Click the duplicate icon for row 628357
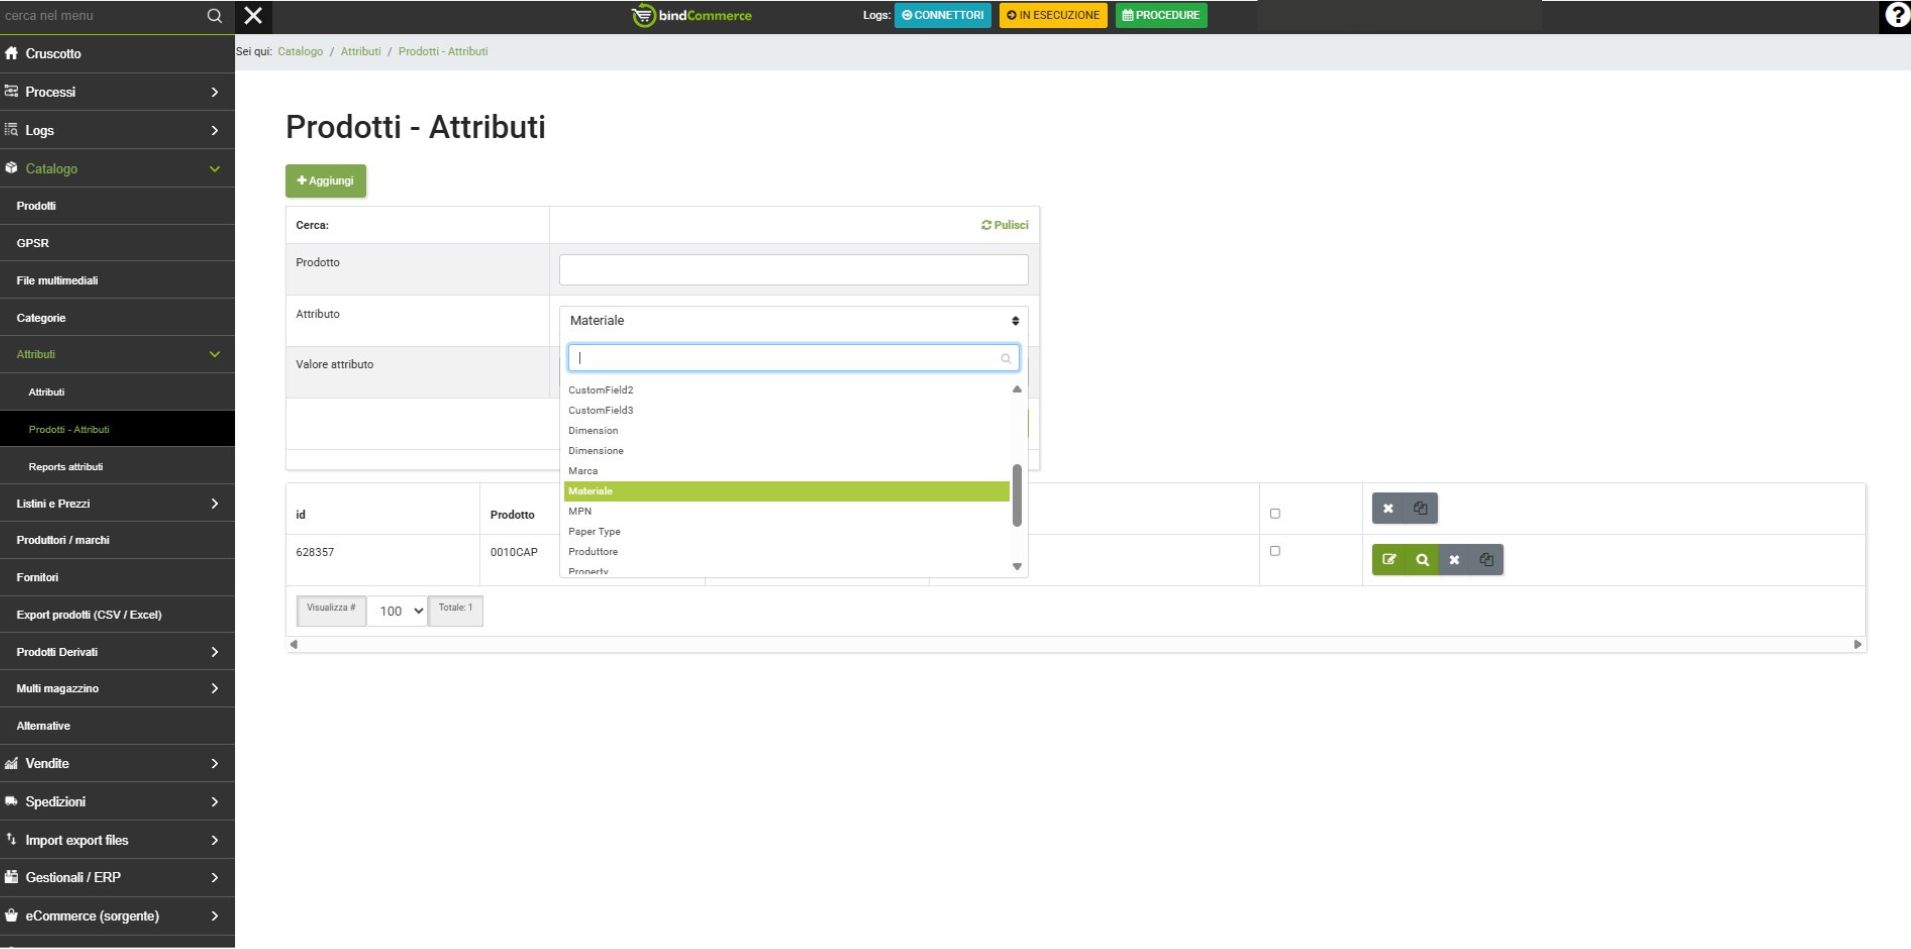The height and width of the screenshot is (949, 1911). click(x=1487, y=560)
